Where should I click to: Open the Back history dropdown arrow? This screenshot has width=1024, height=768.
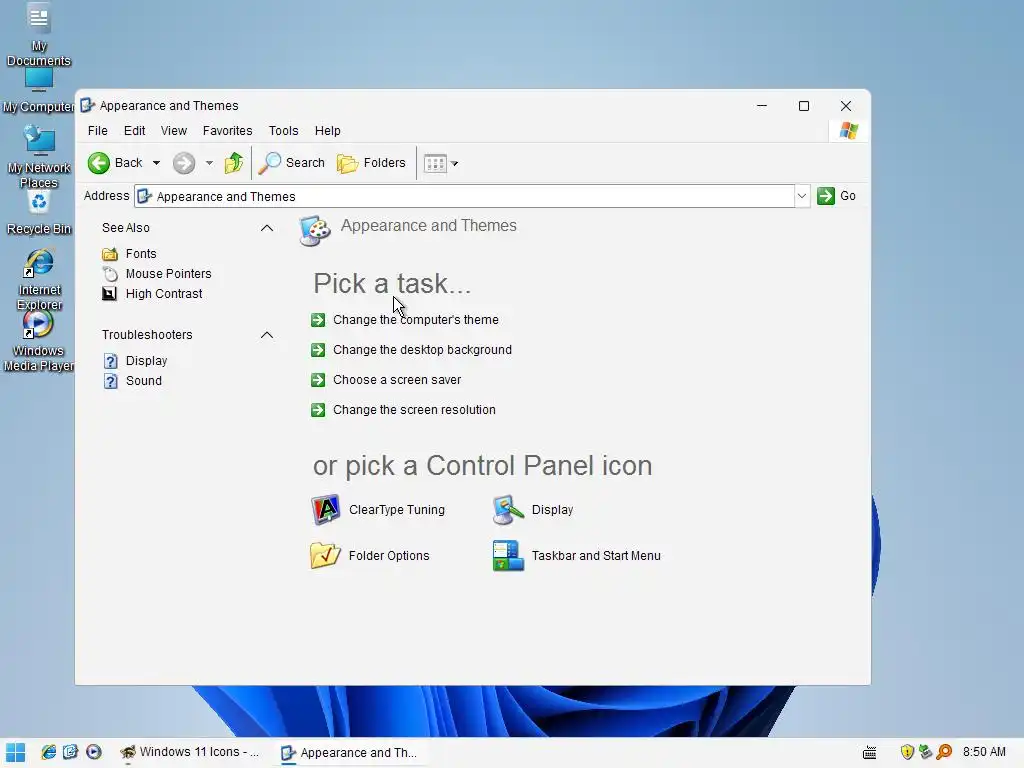tap(157, 163)
